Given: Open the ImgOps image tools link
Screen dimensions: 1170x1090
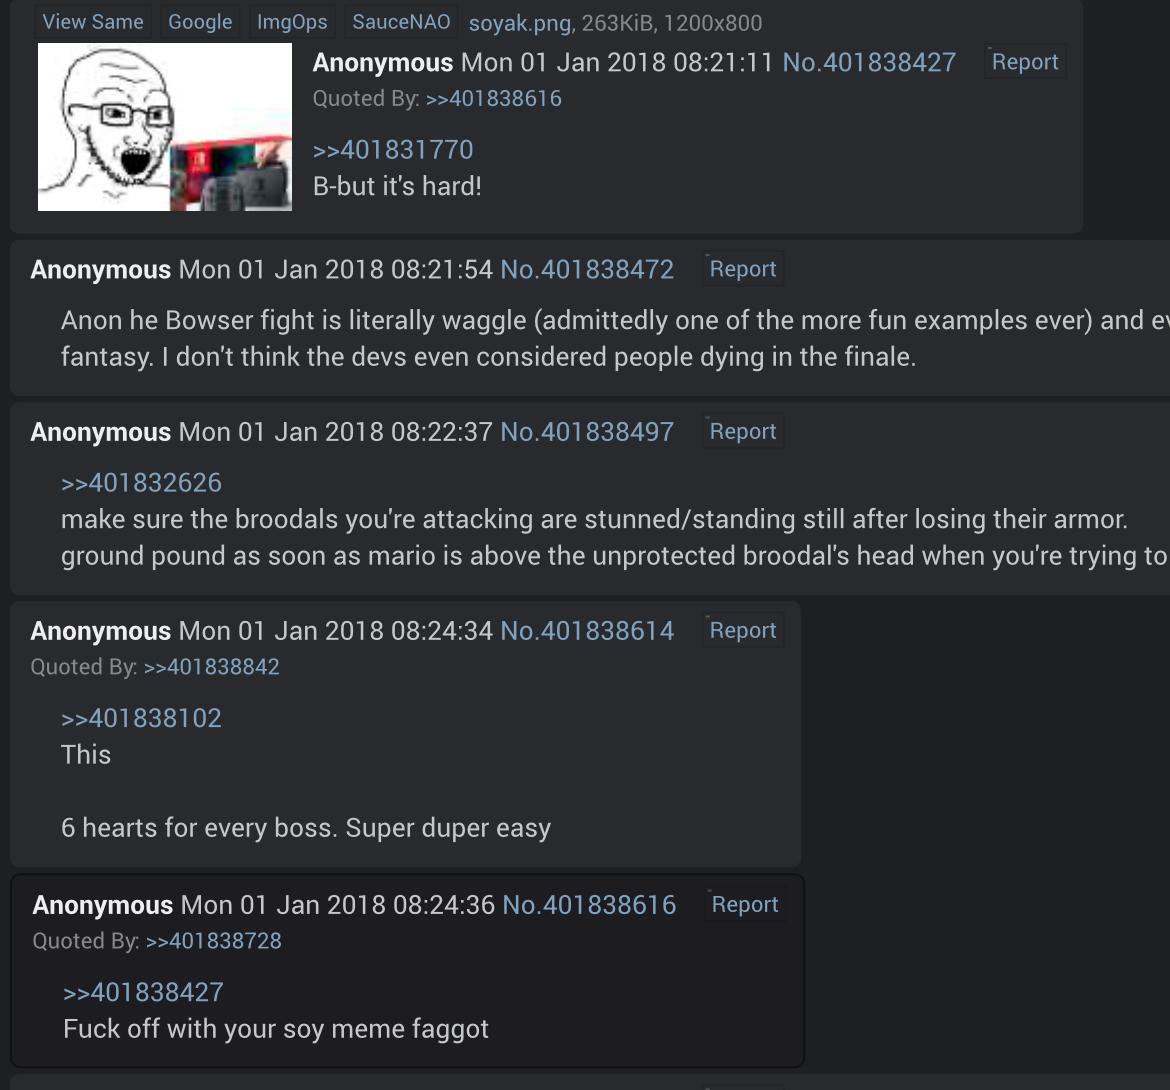Looking at the screenshot, I should pyautogui.click(x=292, y=22).
